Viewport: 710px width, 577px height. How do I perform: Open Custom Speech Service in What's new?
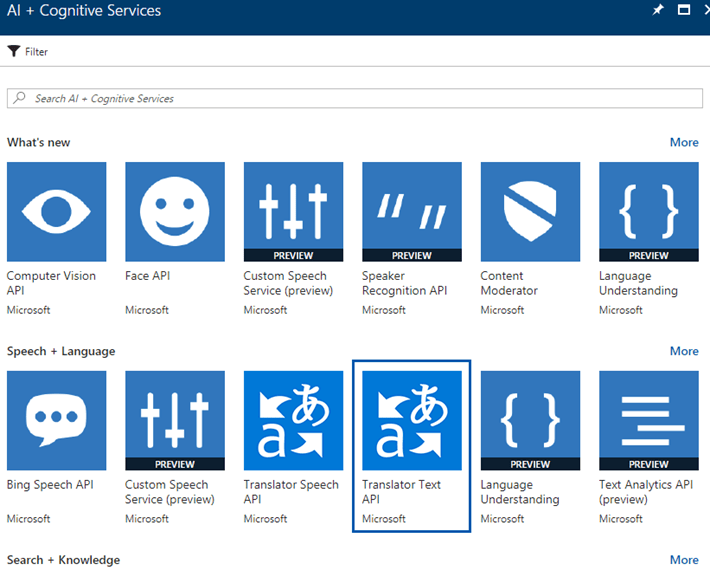point(293,212)
